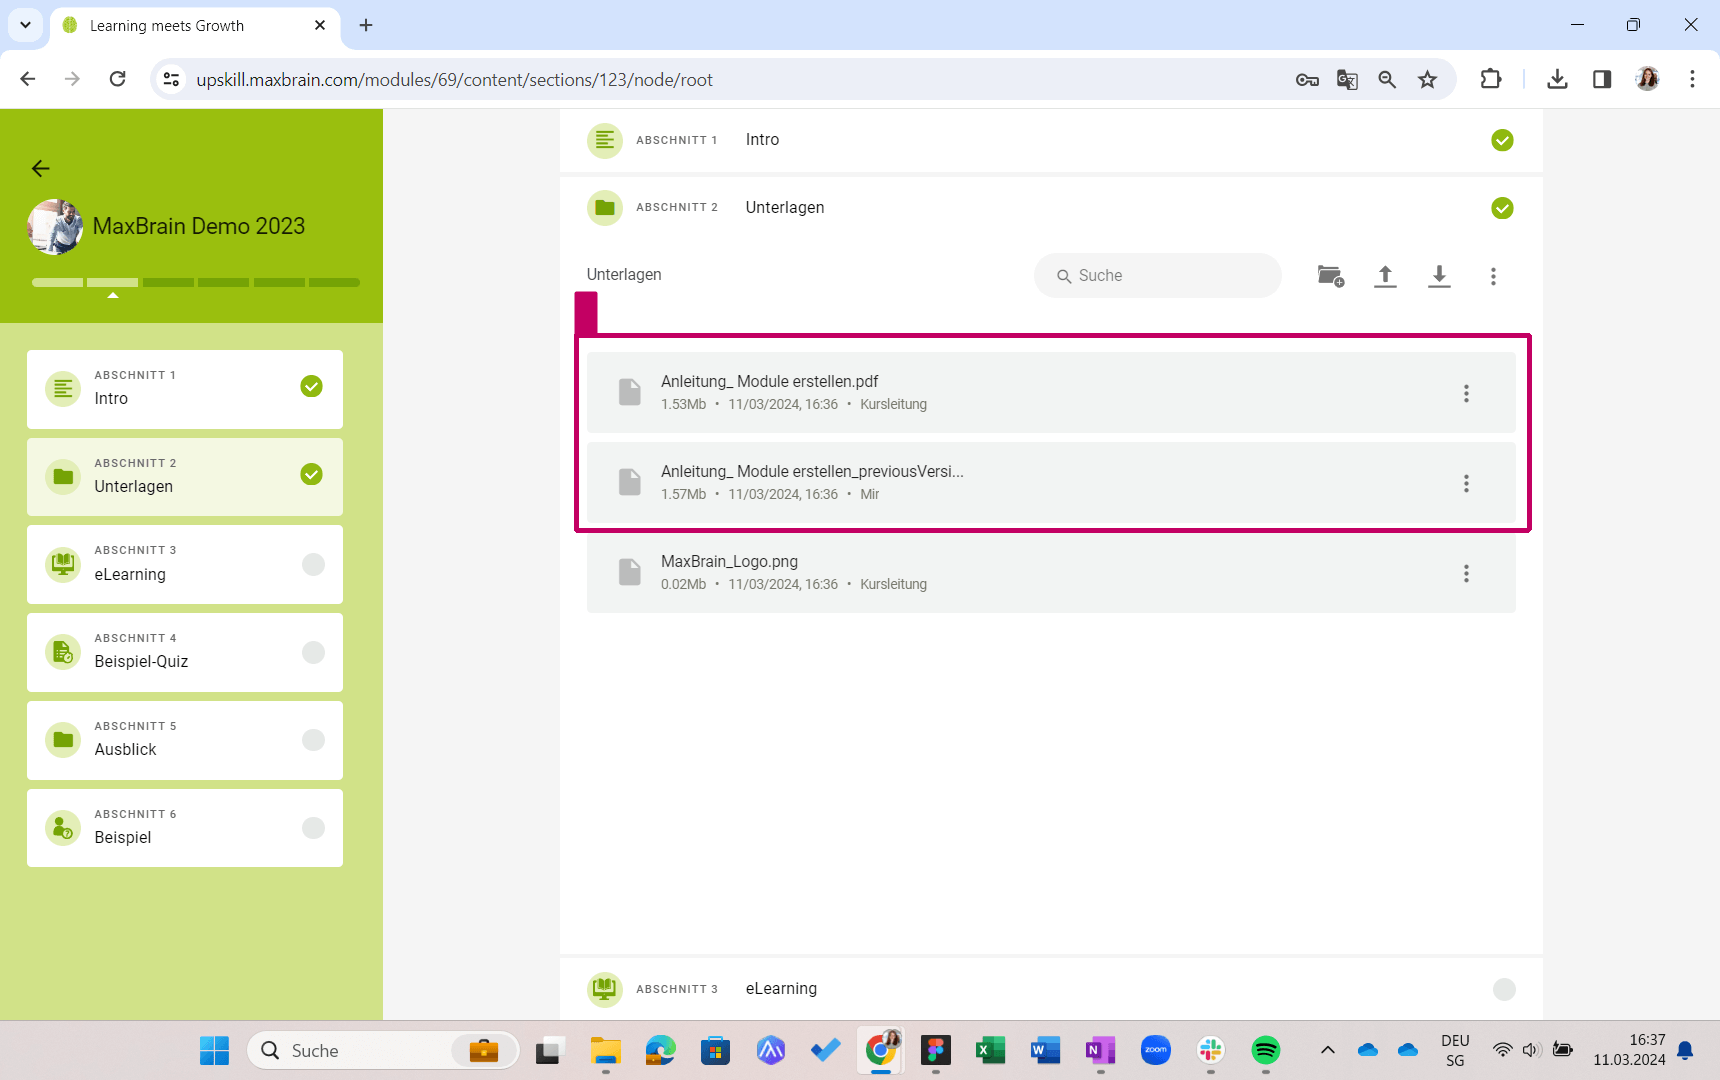
Task: Toggle sidebar Intro completion checkmark
Action: pos(312,386)
